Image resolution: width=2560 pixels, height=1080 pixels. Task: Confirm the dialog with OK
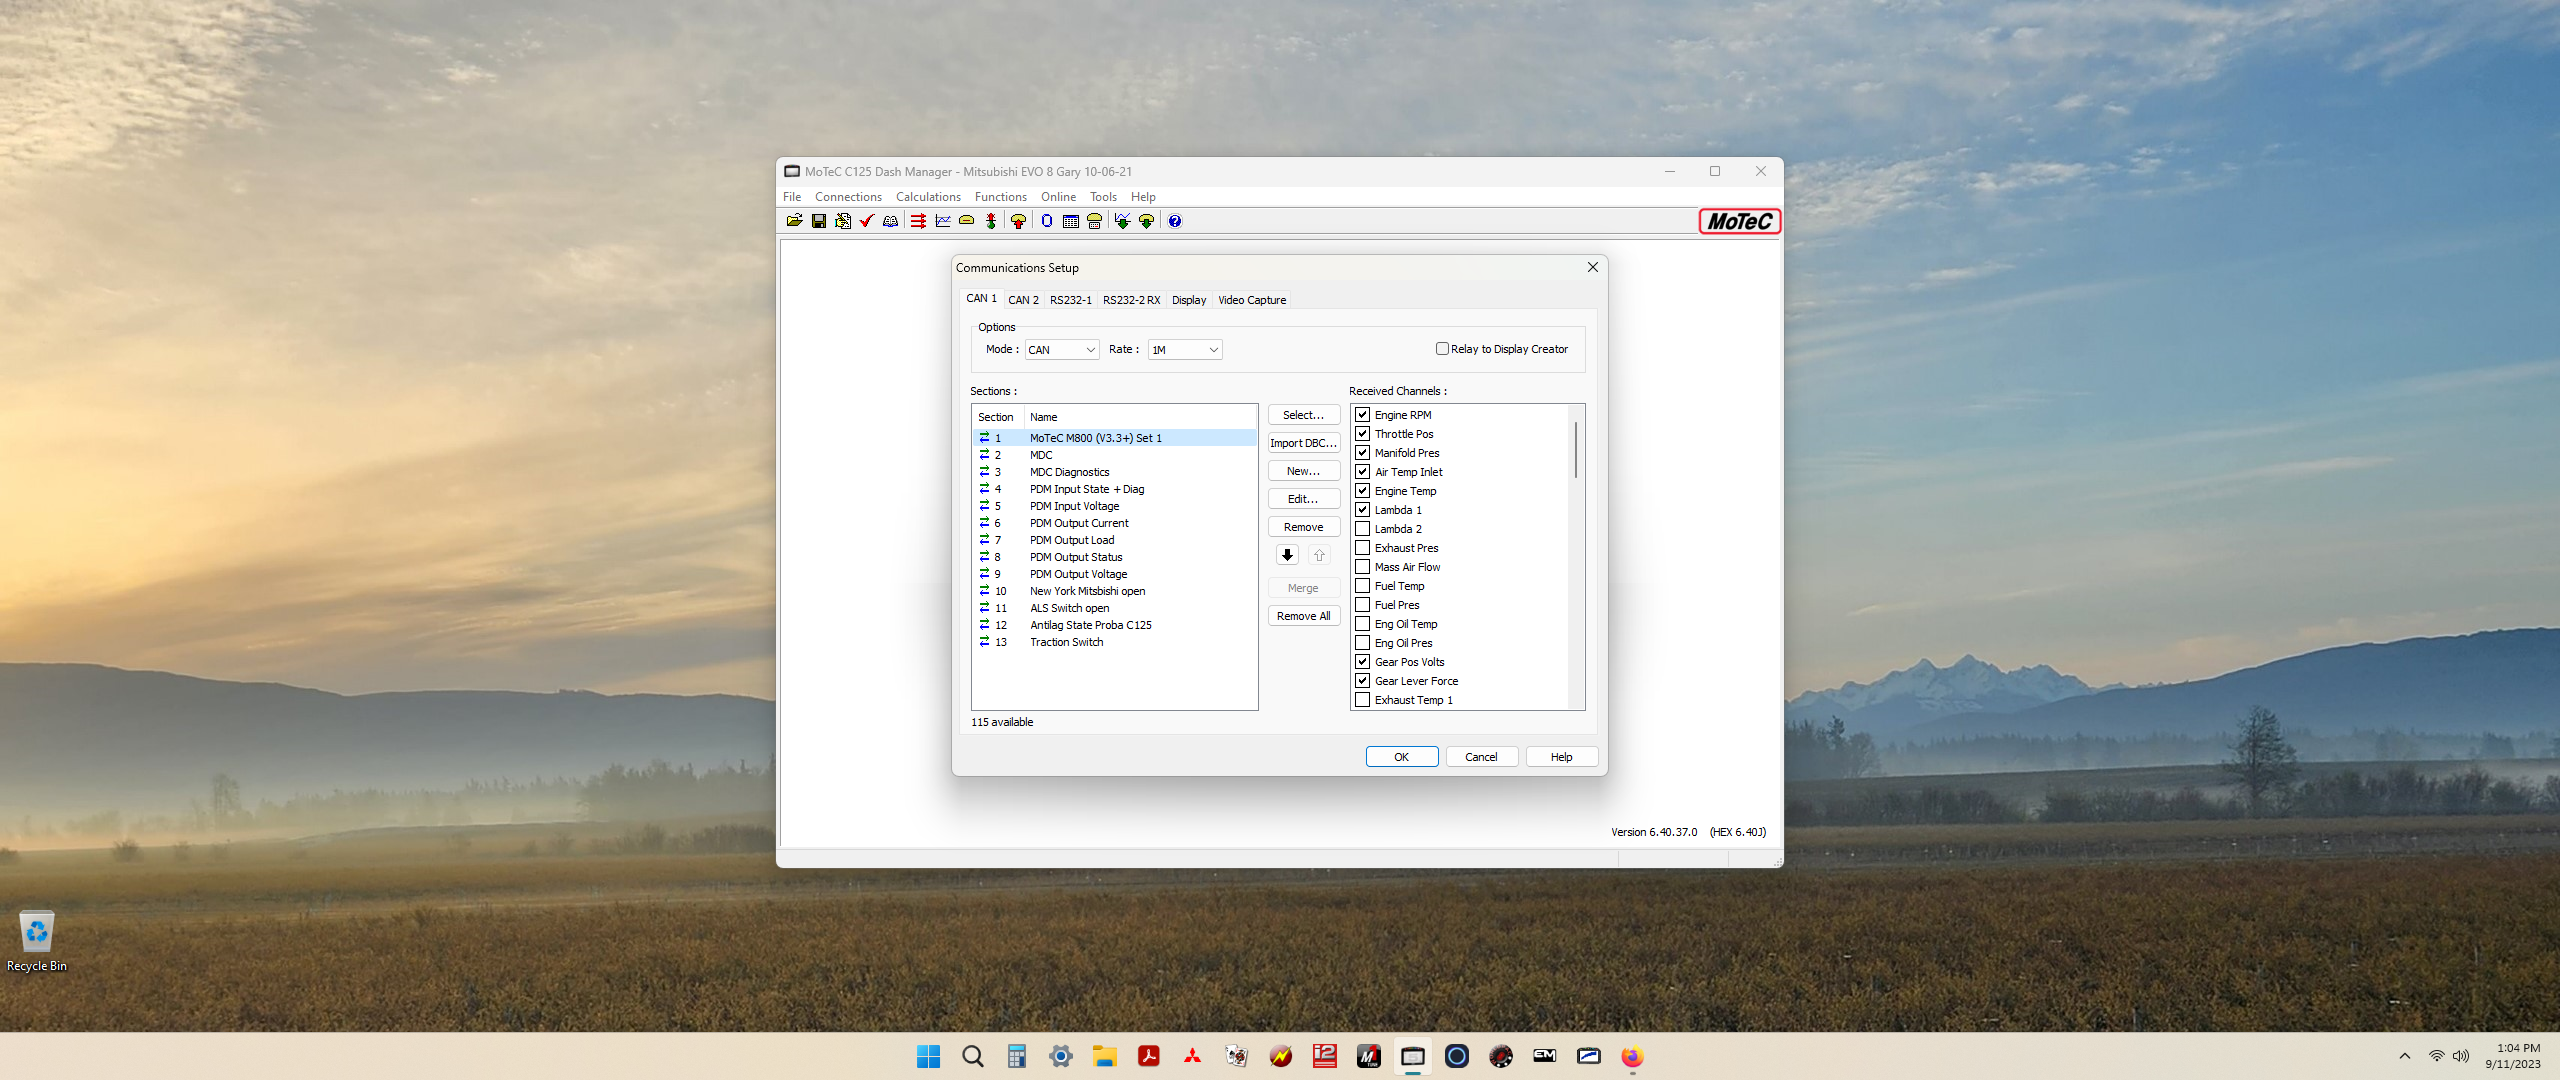pyautogui.click(x=1402, y=757)
